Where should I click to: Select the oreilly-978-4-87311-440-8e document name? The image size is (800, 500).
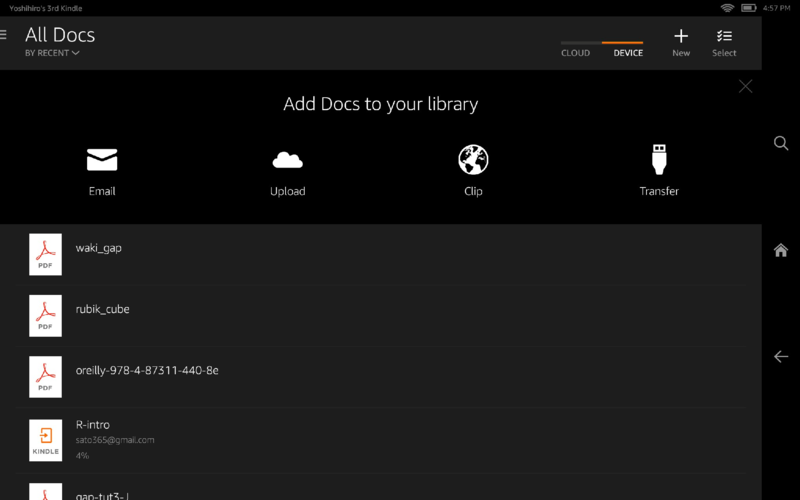coord(147,370)
